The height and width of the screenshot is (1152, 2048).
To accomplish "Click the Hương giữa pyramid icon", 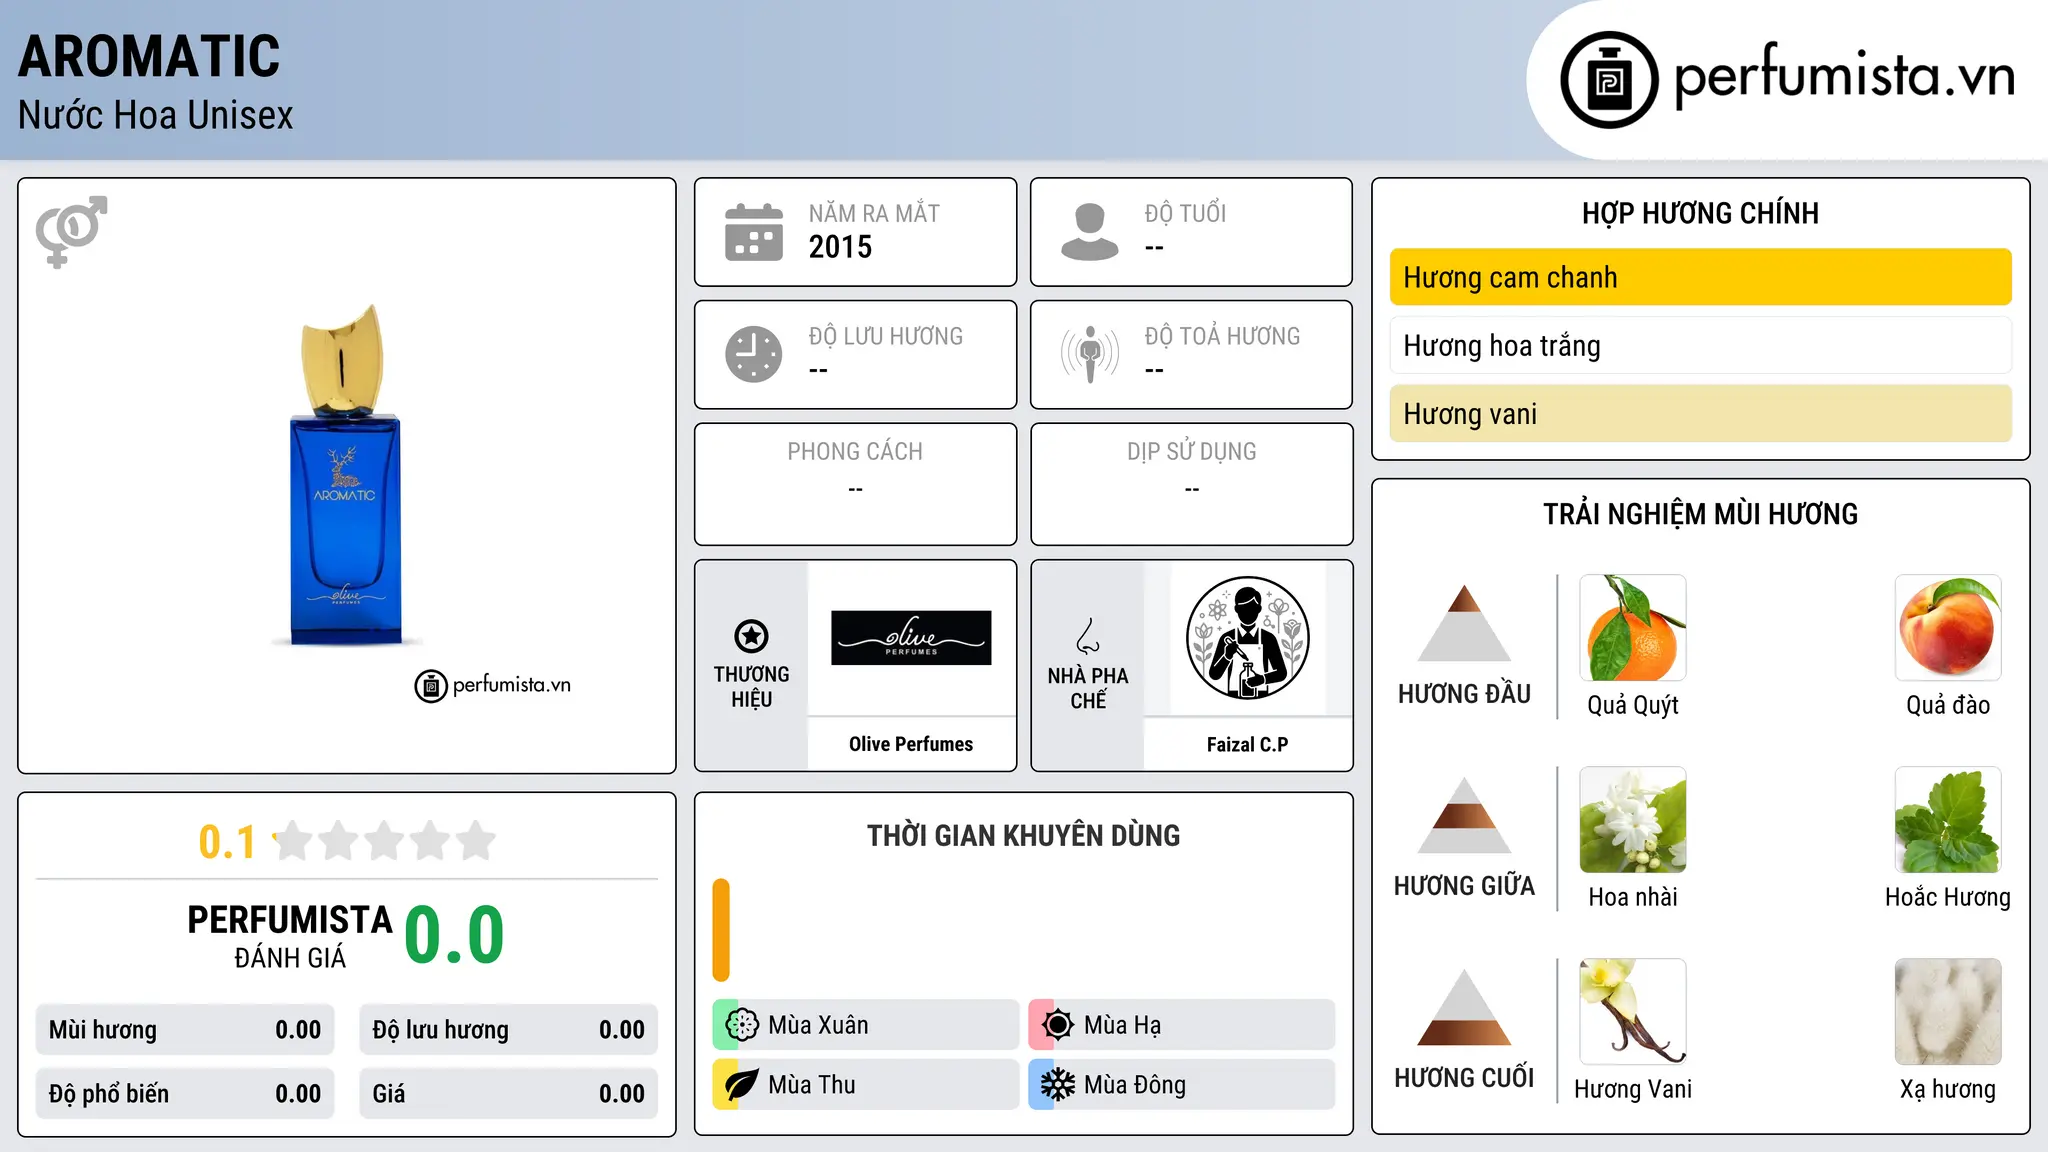I will pyautogui.click(x=1464, y=815).
